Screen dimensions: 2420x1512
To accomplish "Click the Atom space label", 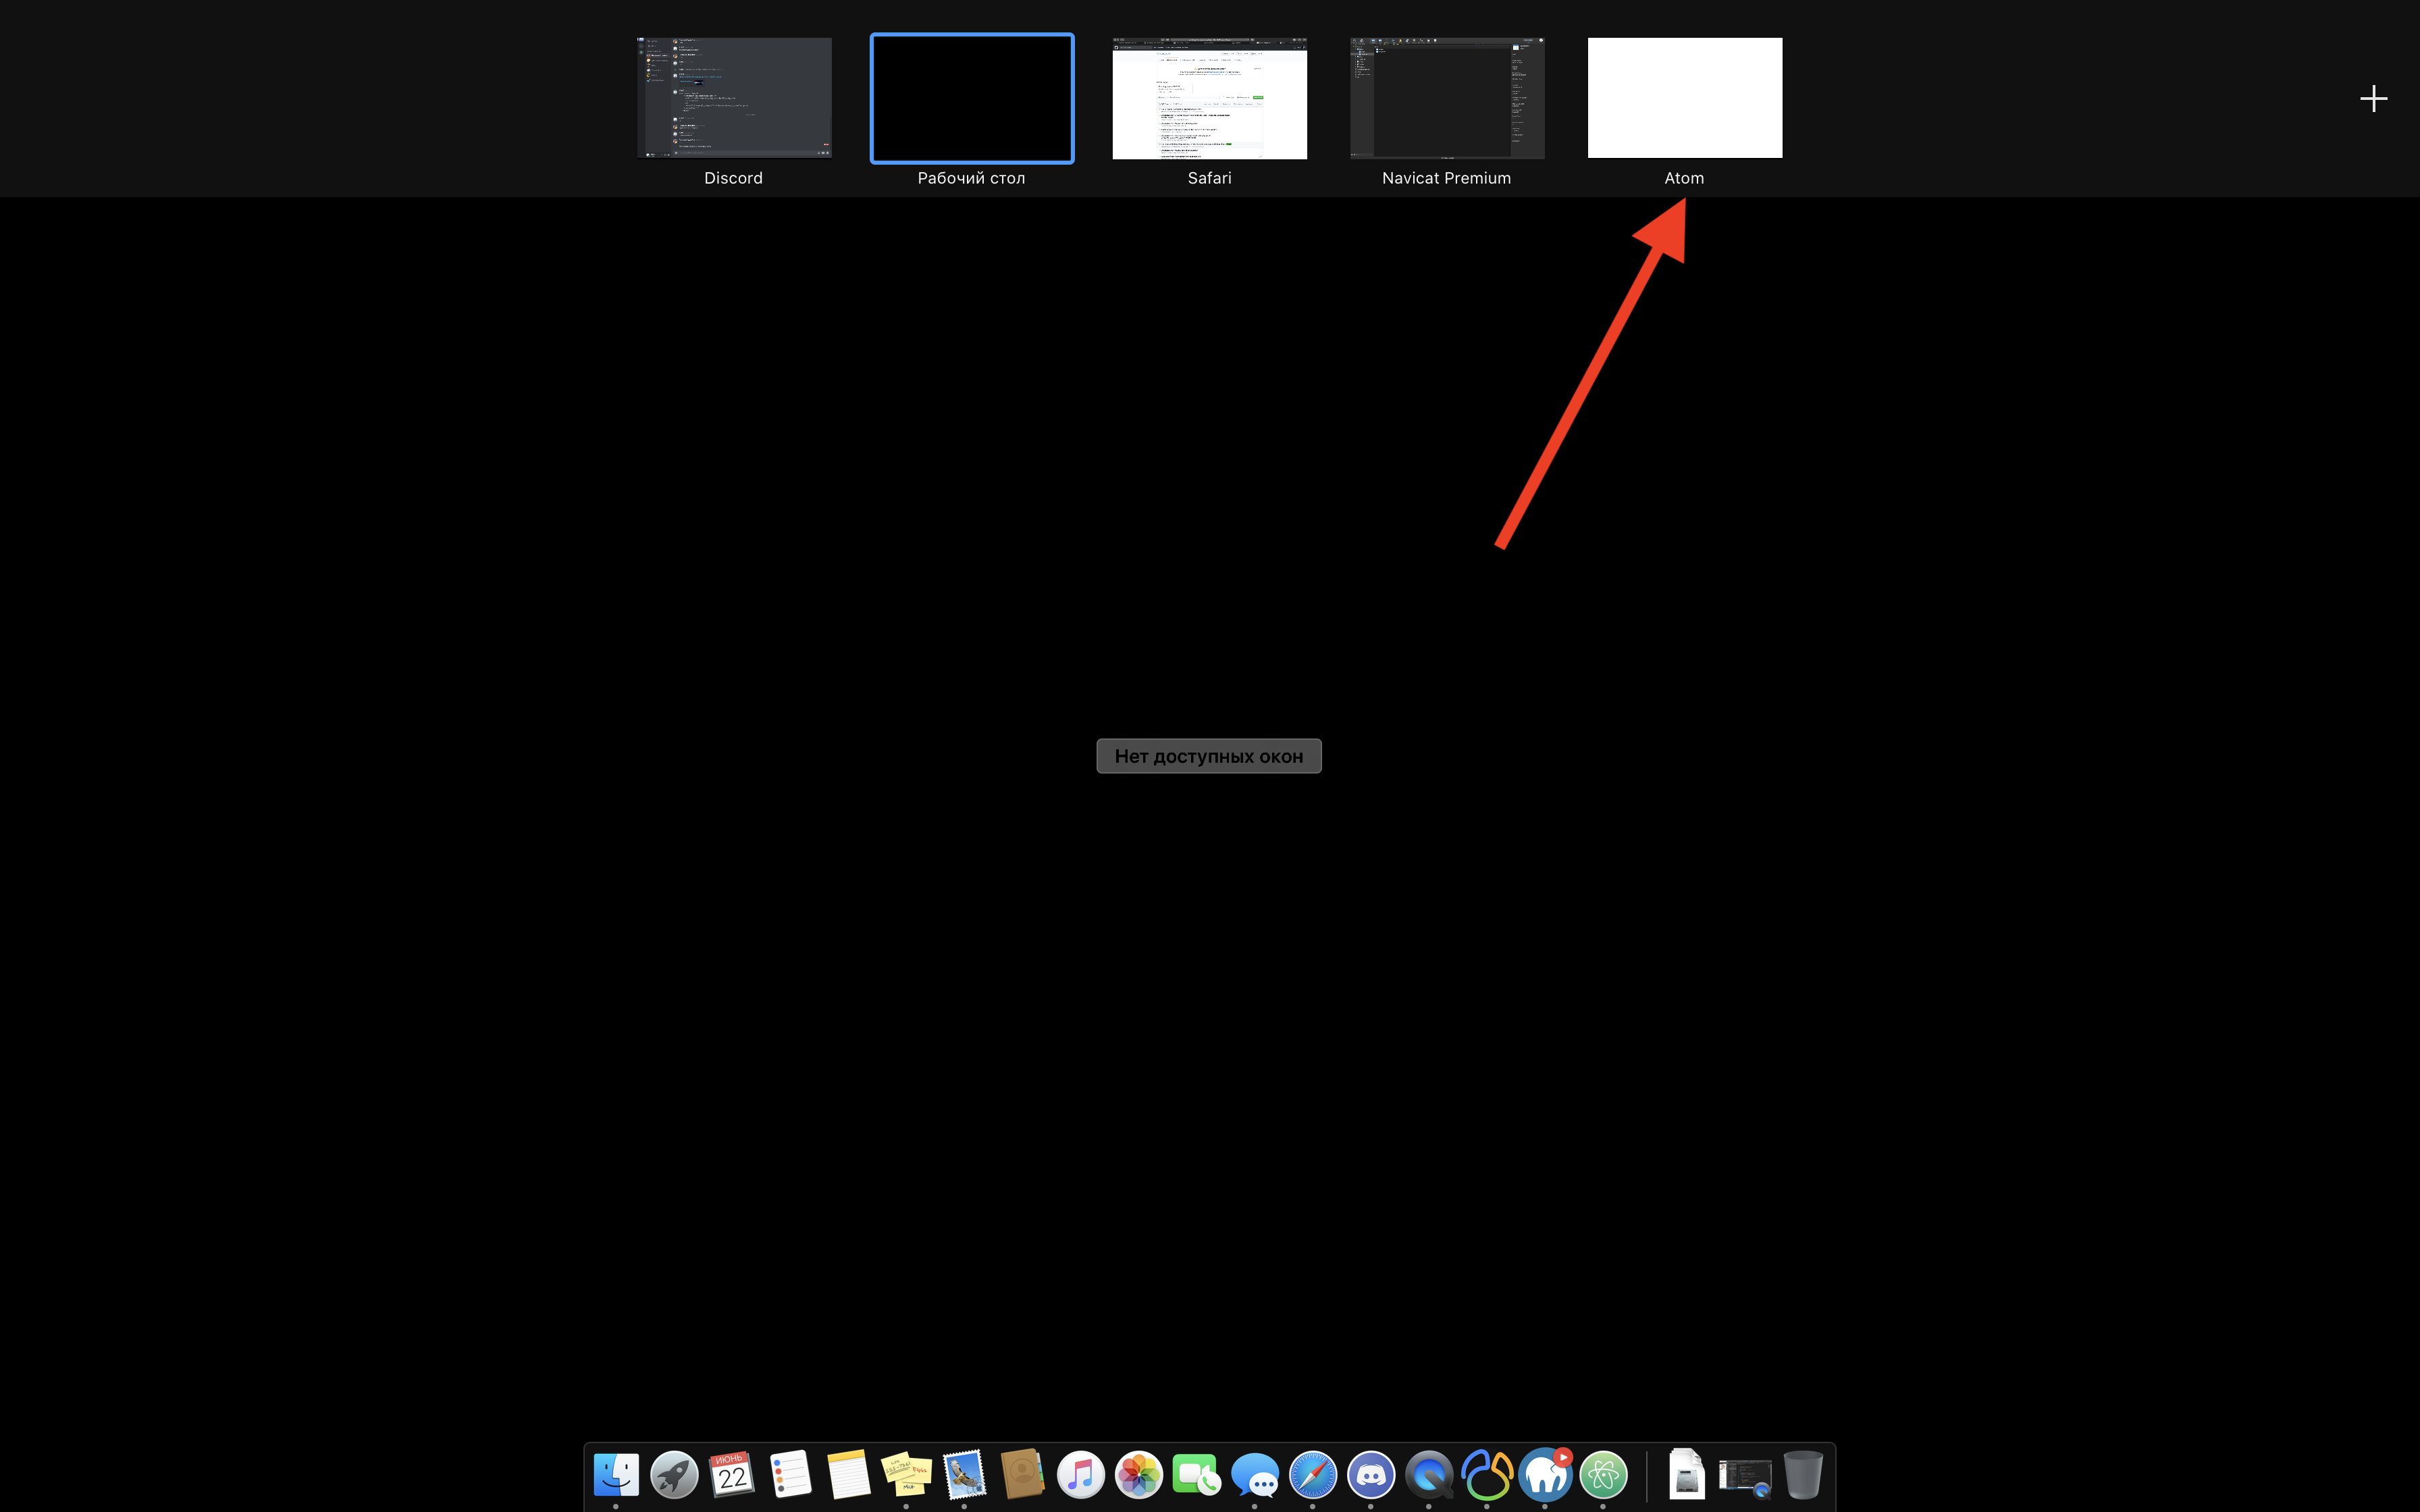I will pyautogui.click(x=1684, y=178).
